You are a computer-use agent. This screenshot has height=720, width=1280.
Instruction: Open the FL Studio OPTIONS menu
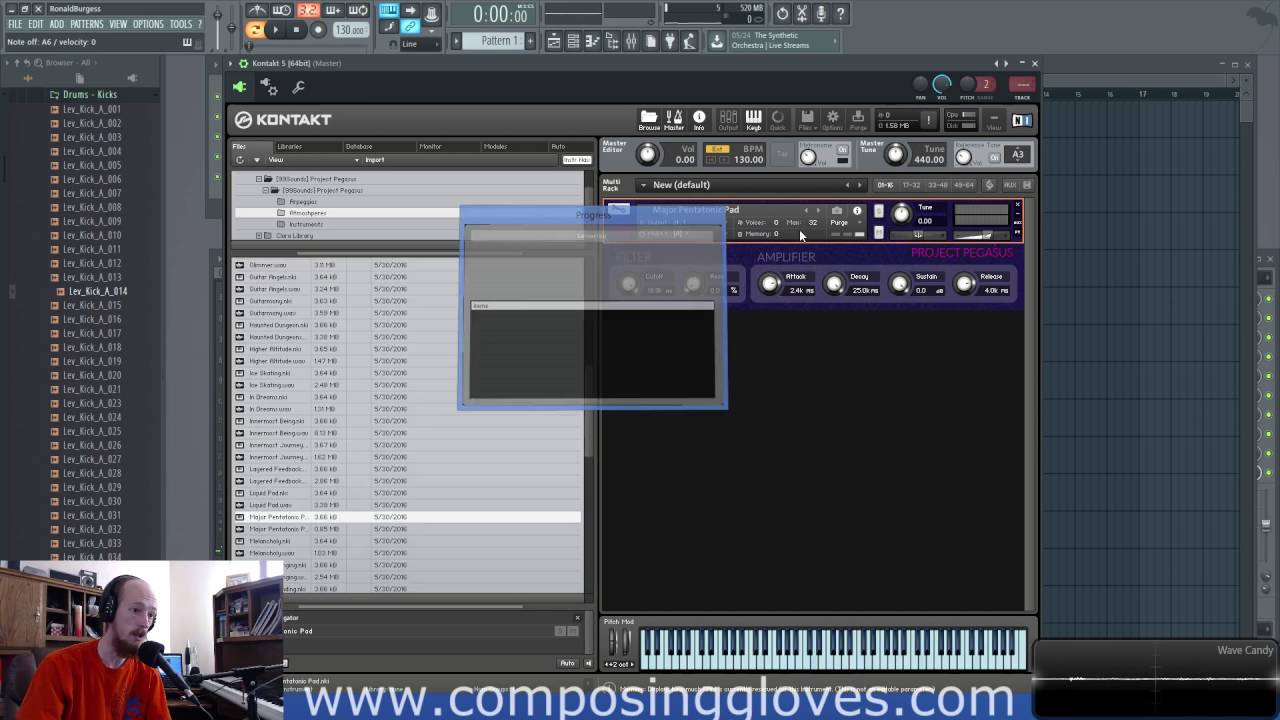click(148, 24)
